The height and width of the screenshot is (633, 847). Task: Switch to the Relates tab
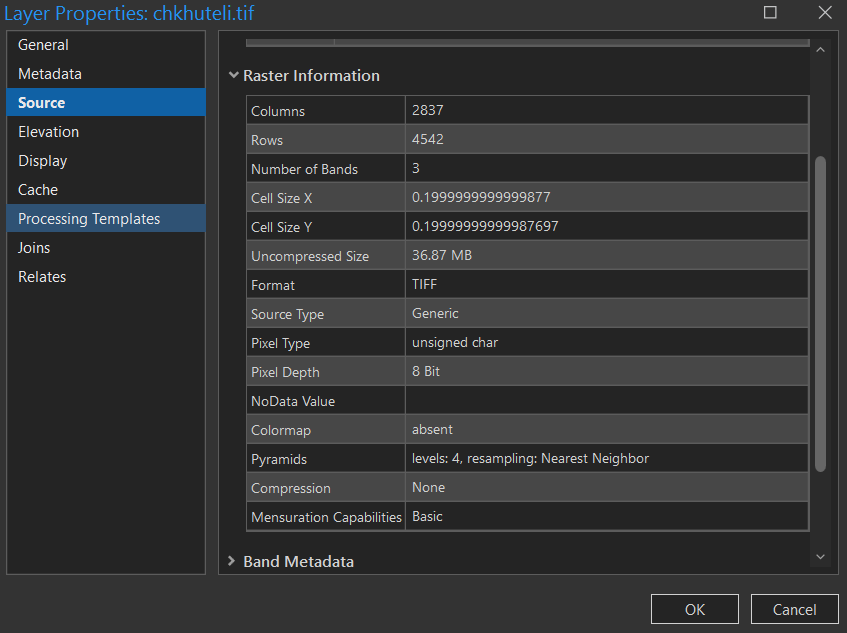[x=42, y=277]
